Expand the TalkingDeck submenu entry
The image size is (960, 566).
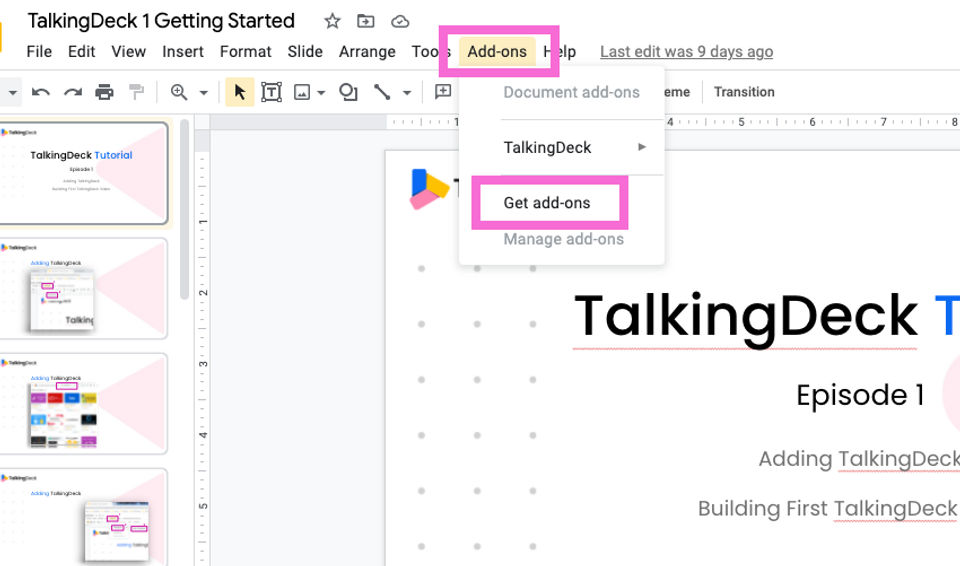561,148
